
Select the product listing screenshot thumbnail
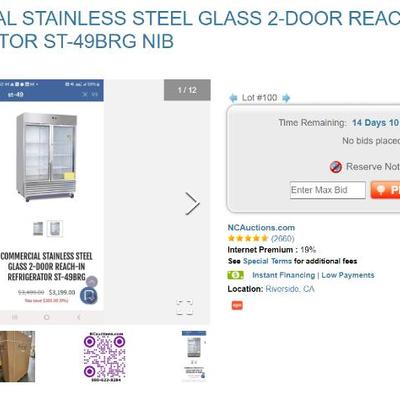point(194,356)
